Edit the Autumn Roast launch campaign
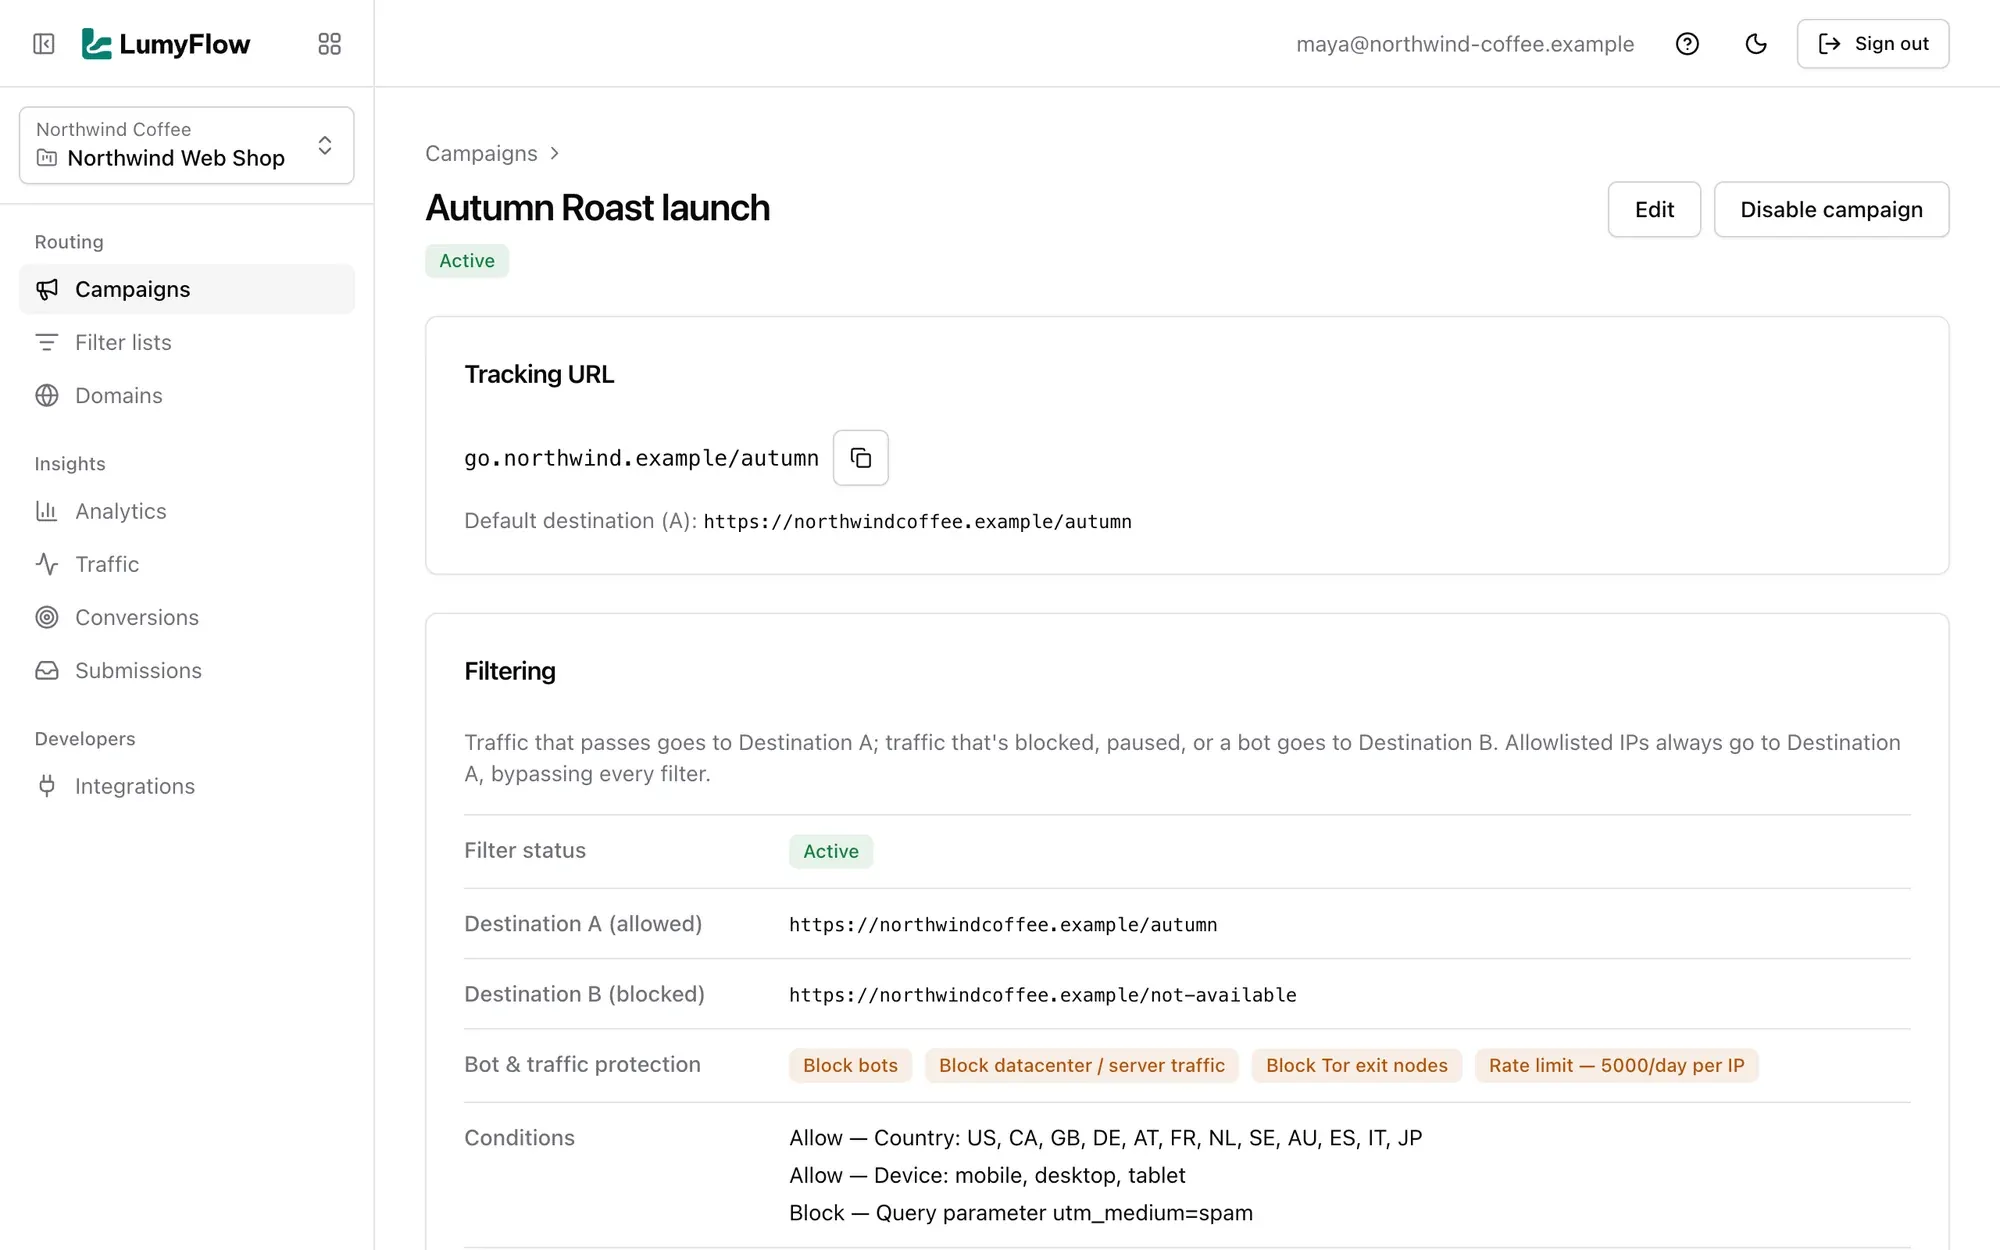Screen dimensions: 2000x1250 tap(1654, 209)
